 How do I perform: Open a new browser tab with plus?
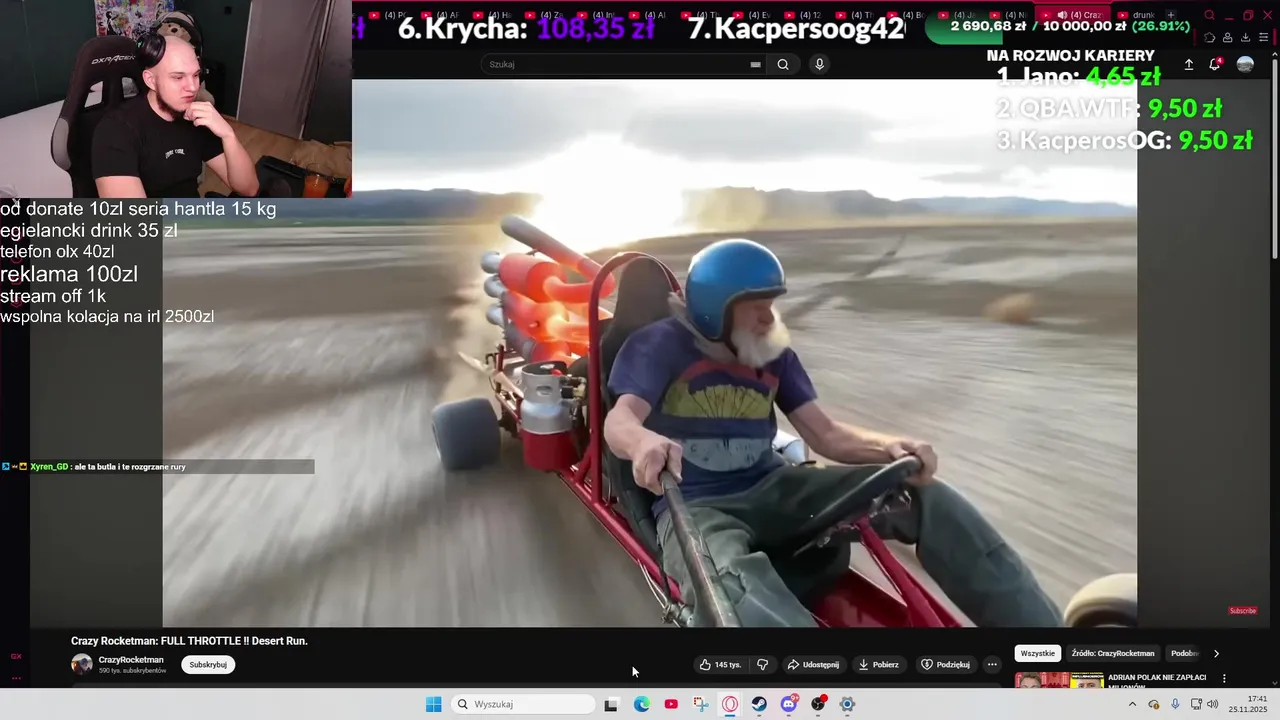pyautogui.click(x=1171, y=15)
